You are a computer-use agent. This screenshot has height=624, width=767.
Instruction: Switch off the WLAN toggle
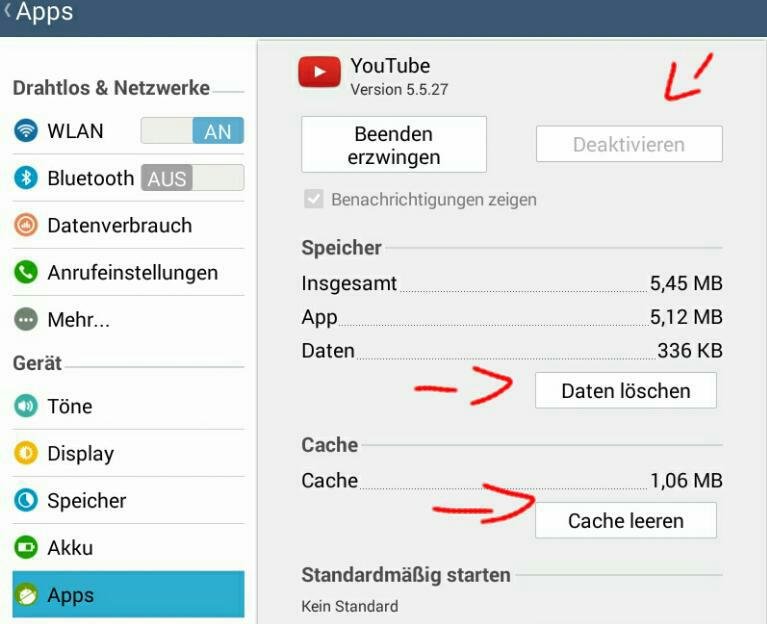(x=192, y=131)
